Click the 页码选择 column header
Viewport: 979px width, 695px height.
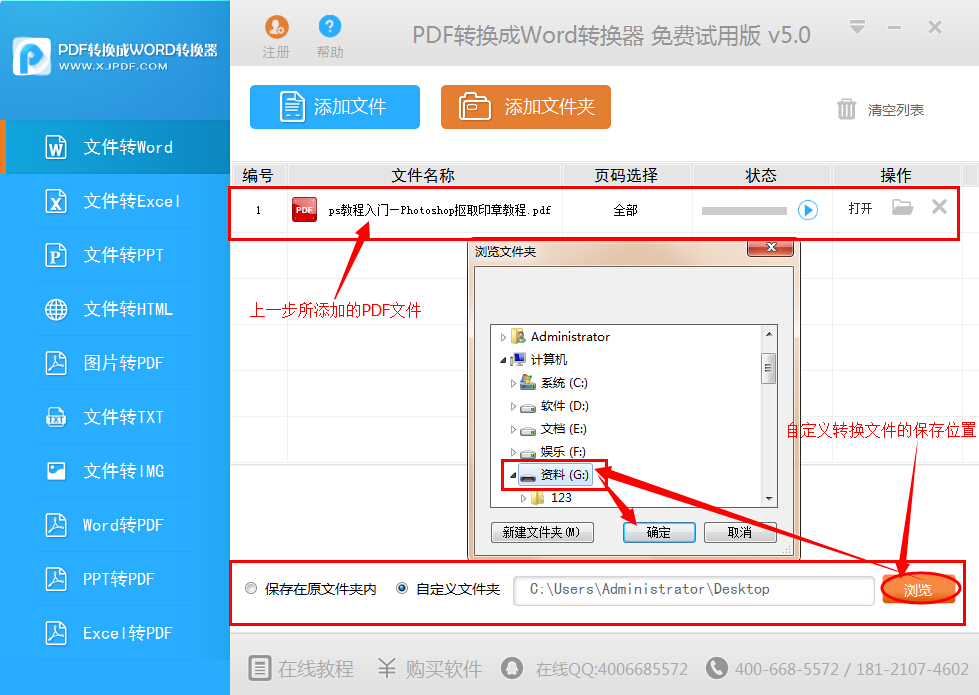point(626,175)
